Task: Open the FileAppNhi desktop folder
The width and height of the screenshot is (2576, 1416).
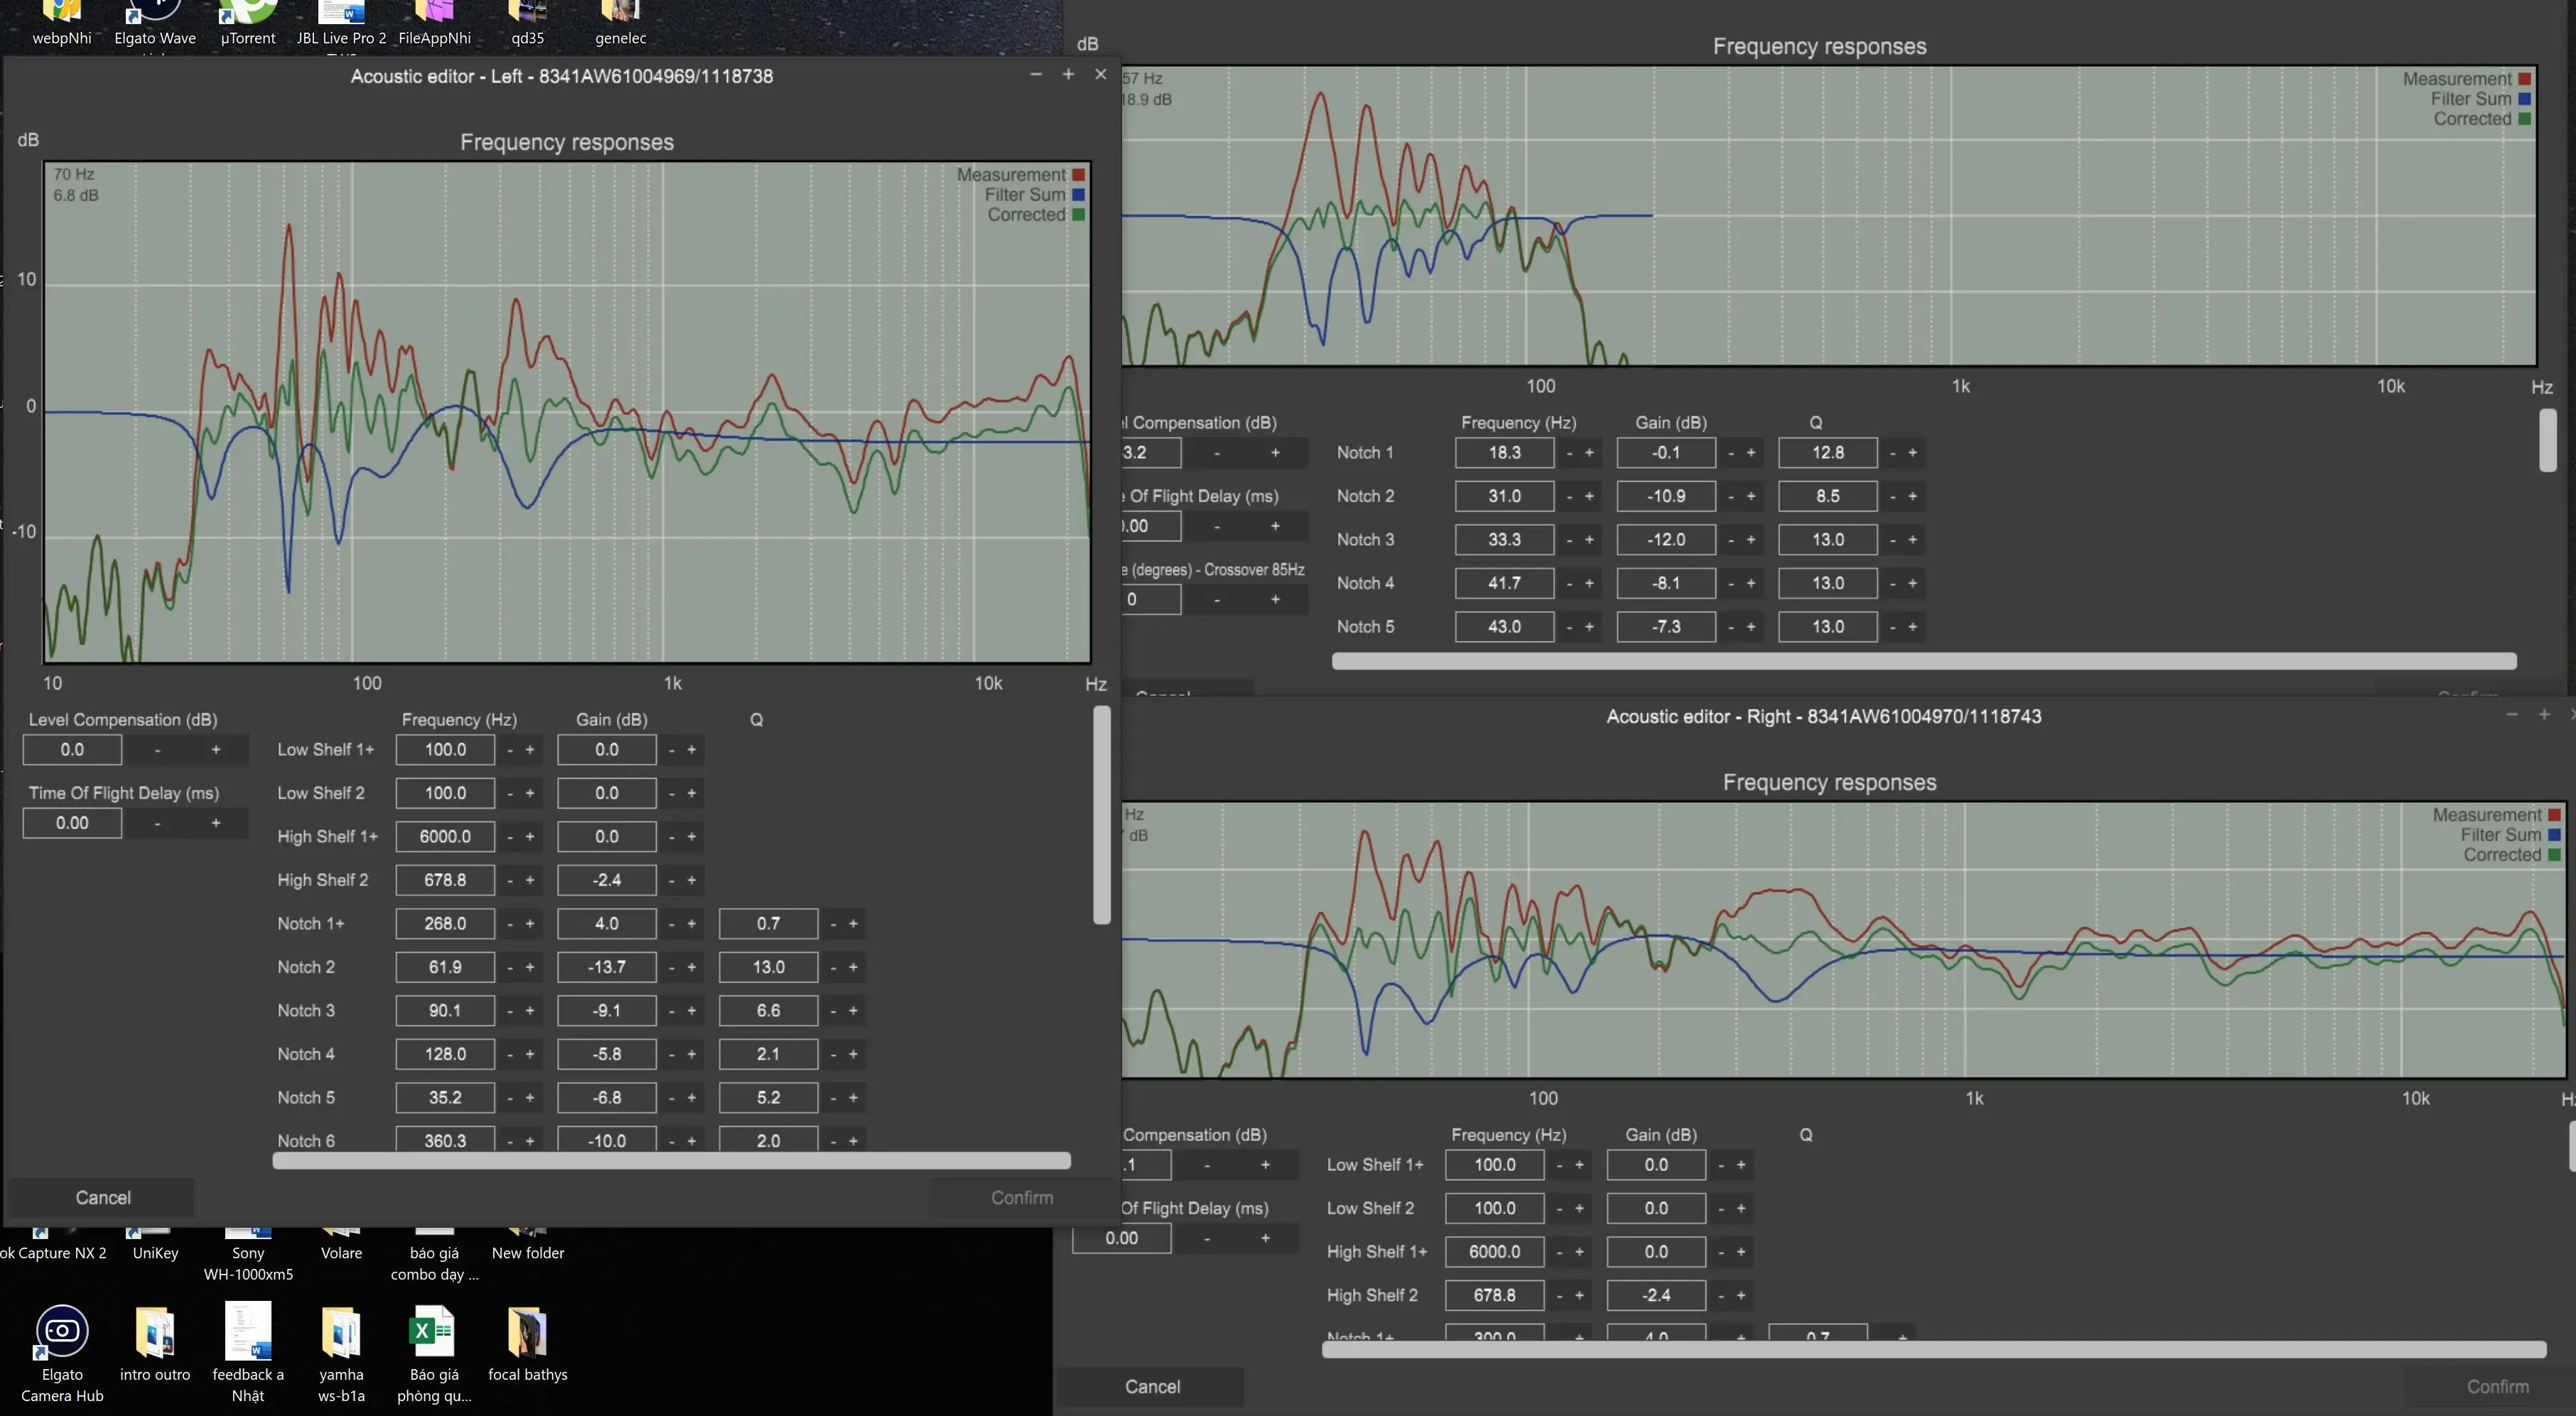Action: (x=434, y=23)
